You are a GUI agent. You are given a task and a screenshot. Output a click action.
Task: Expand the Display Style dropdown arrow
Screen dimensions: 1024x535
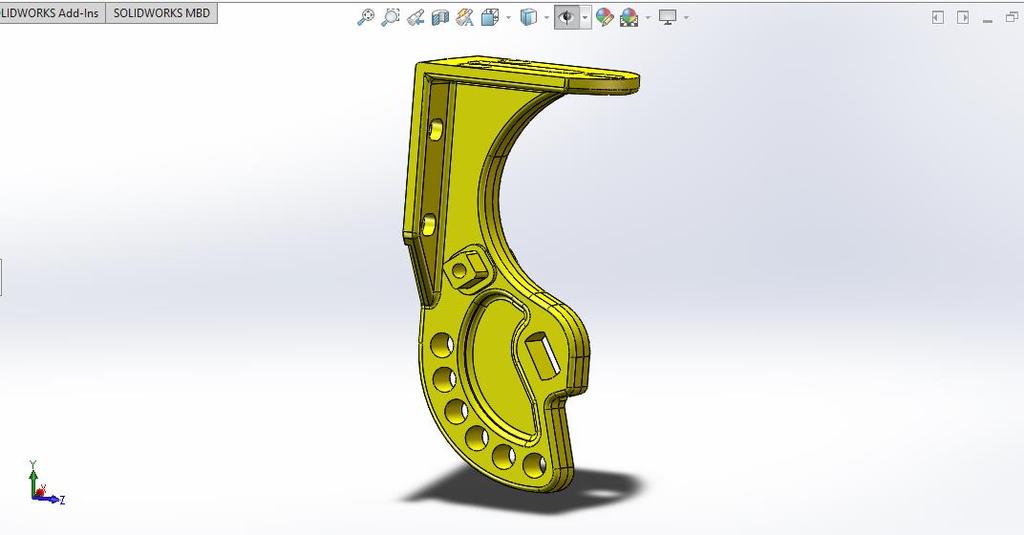[x=547, y=18]
